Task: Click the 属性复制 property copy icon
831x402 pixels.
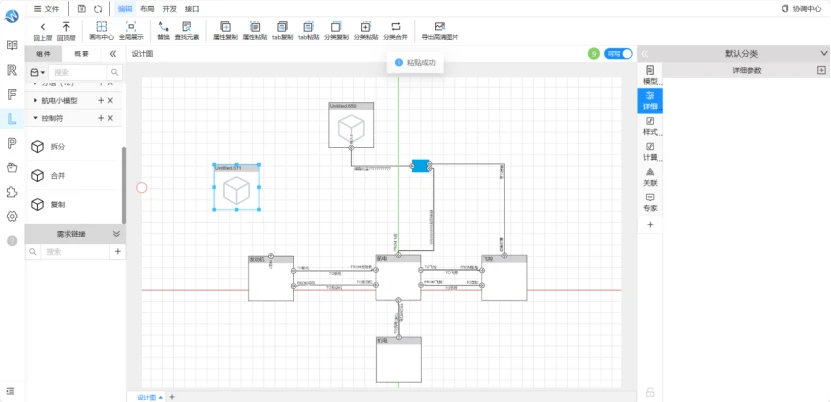Action: tap(225, 27)
